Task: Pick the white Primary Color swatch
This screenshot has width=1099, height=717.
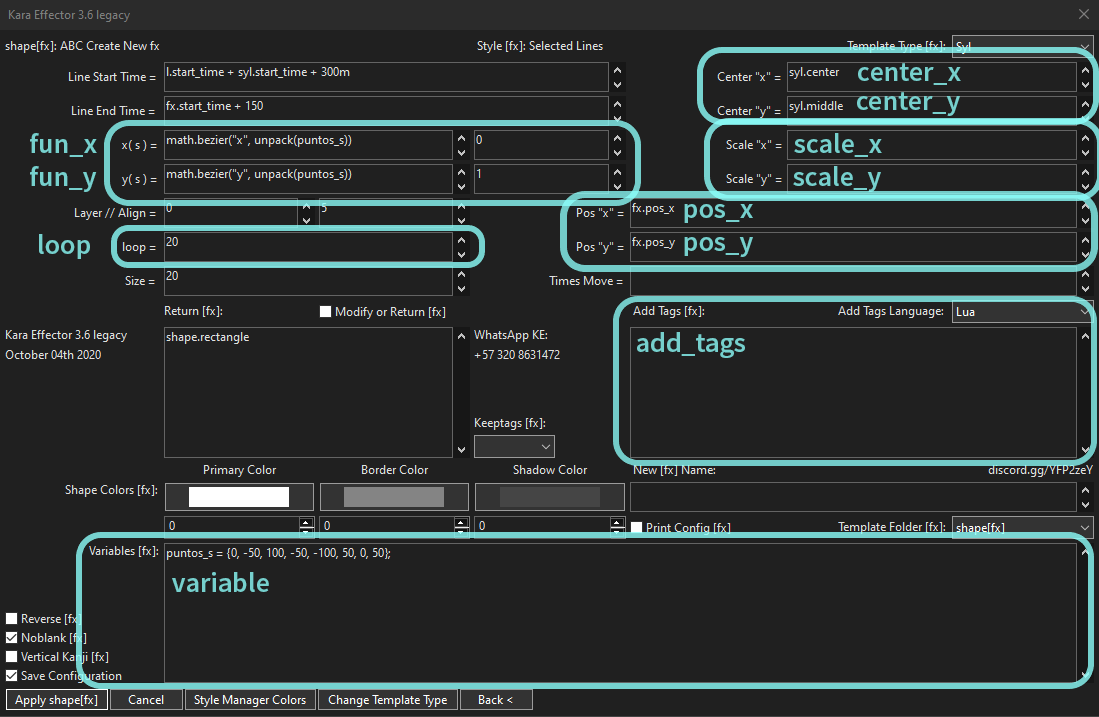Action: point(239,497)
